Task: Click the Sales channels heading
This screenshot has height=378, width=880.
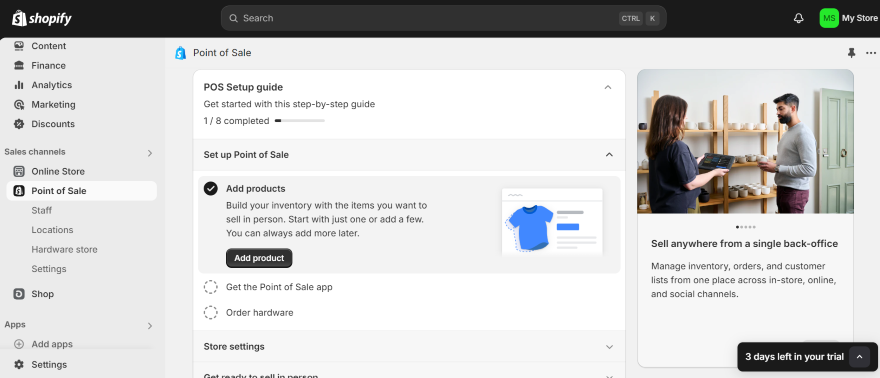Action: click(35, 152)
